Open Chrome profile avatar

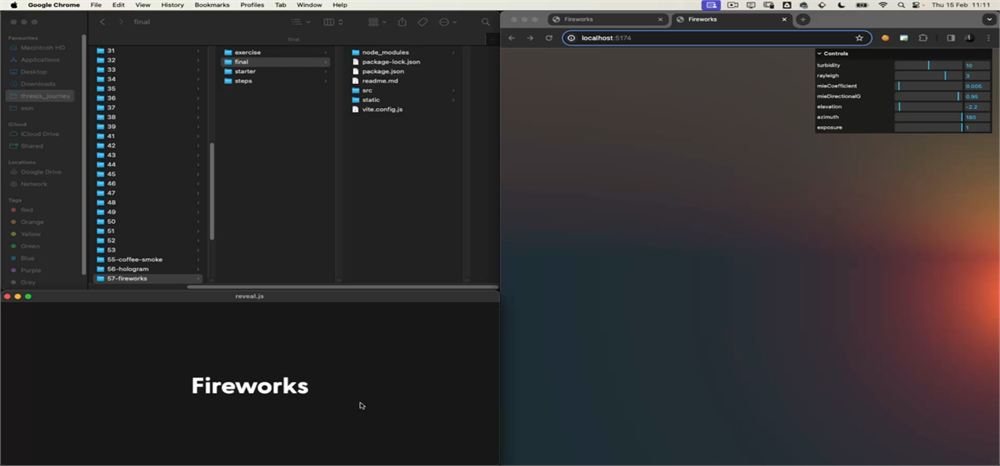point(969,38)
